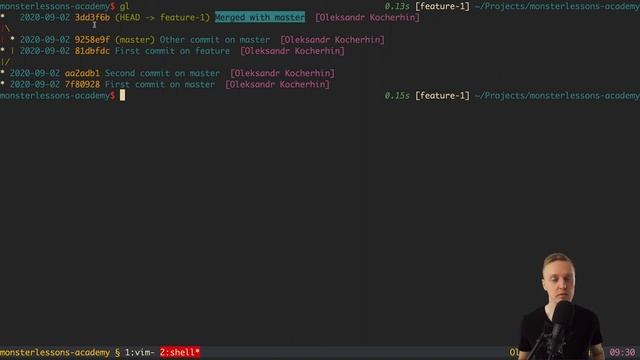Click the commit hash '7f80928'
The image size is (640, 360).
tap(82, 84)
